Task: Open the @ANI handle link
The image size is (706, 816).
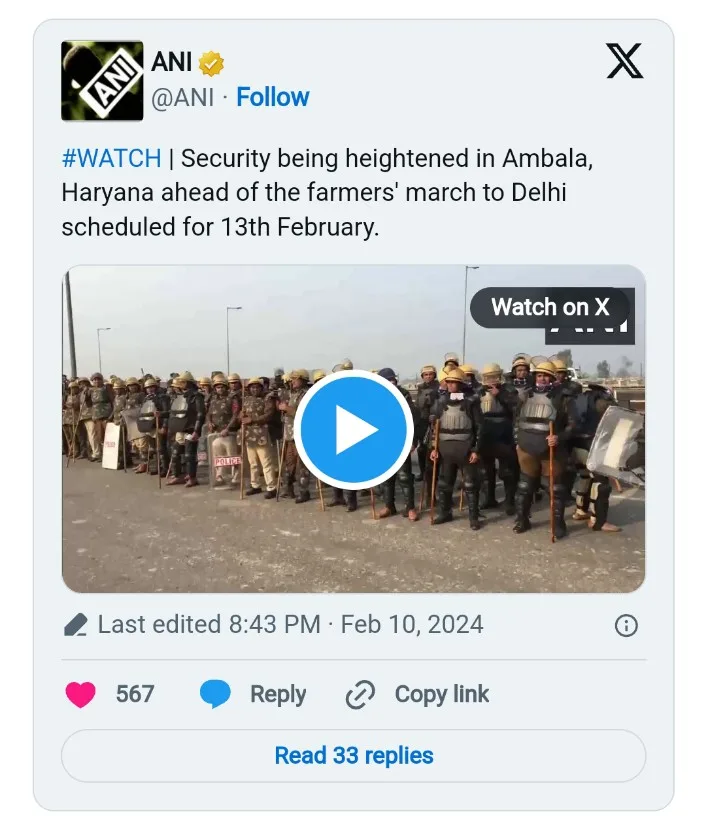Action: (182, 97)
